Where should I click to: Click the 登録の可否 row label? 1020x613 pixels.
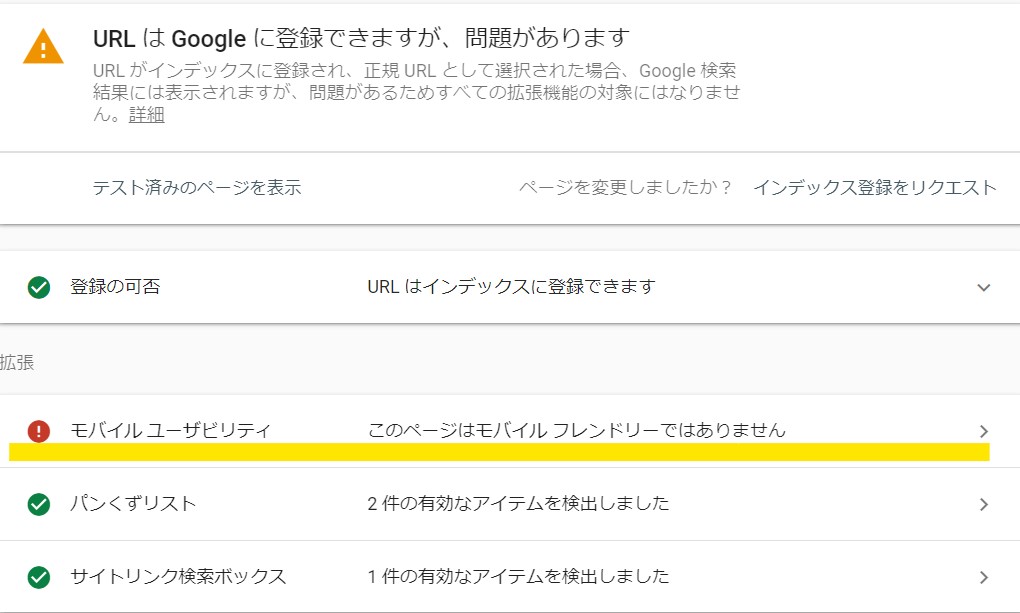(x=115, y=286)
